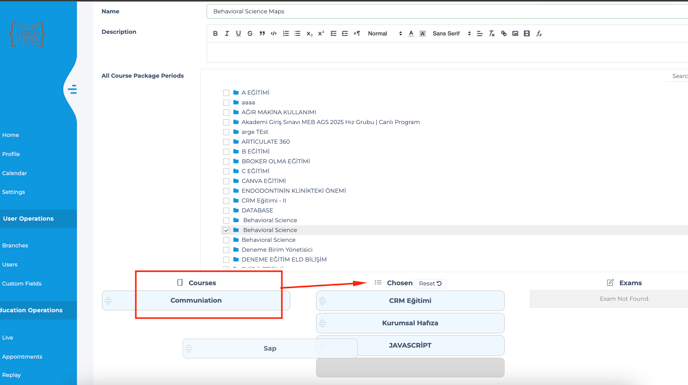Click the drag handle on Communiation course
This screenshot has height=385, width=688.
point(108,301)
